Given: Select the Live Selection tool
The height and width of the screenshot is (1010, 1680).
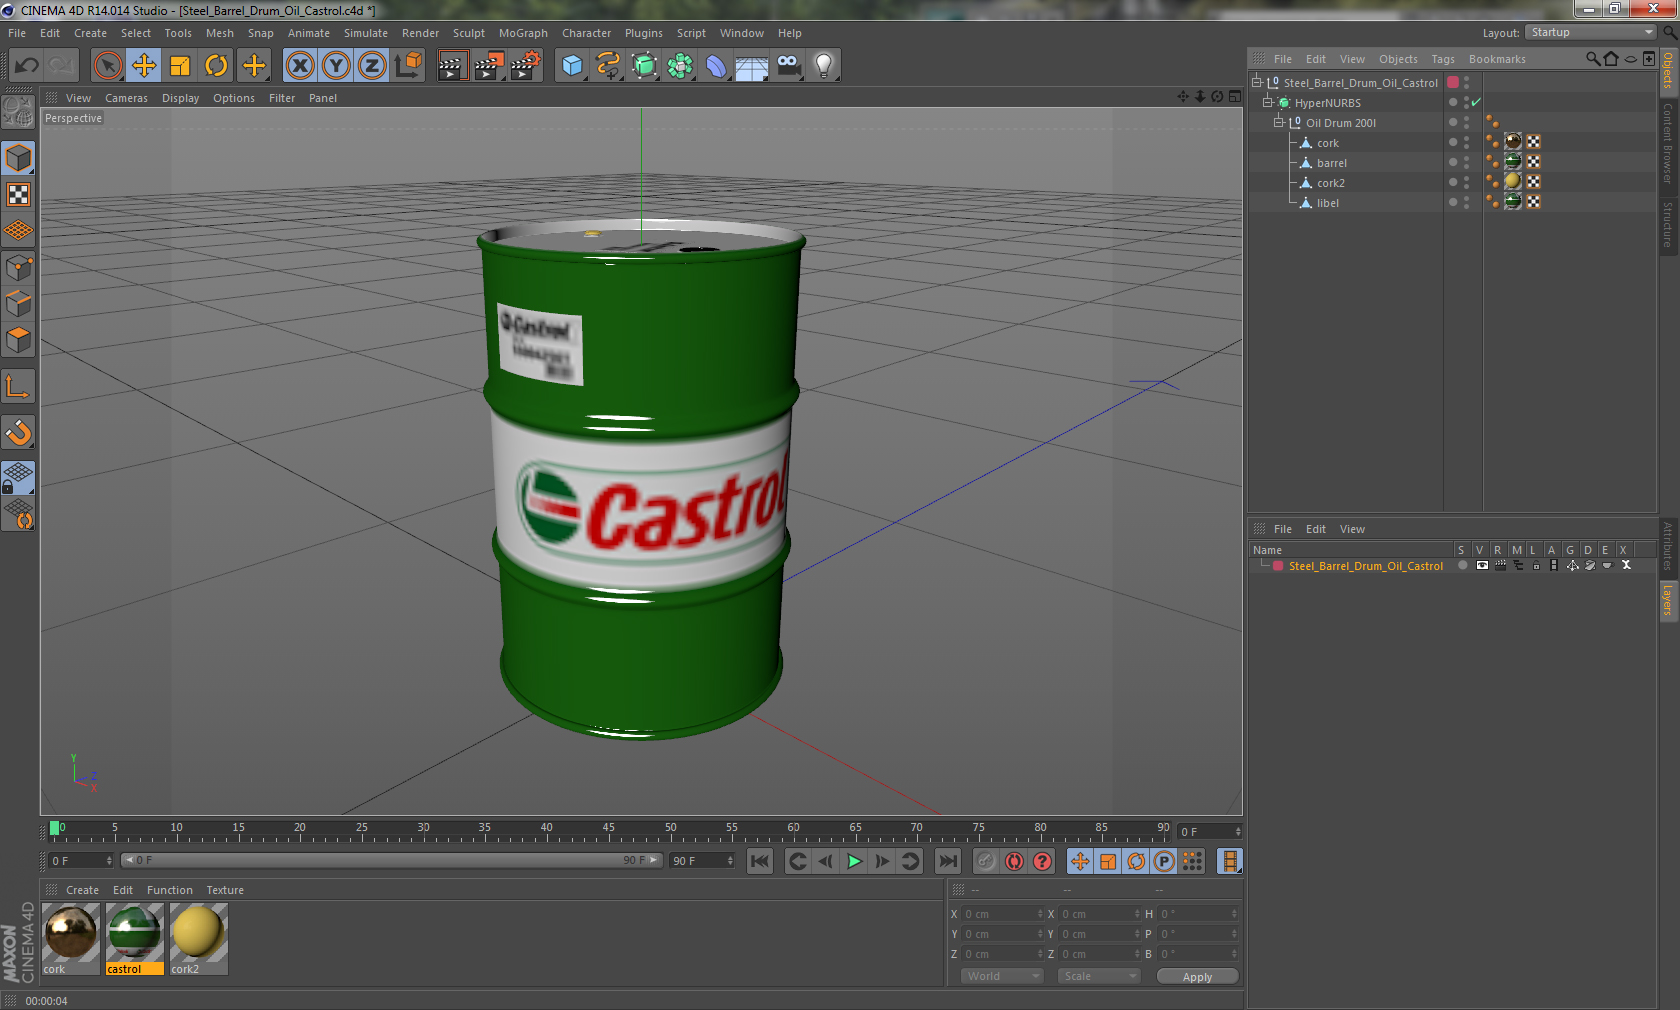Looking at the screenshot, I should point(107,66).
